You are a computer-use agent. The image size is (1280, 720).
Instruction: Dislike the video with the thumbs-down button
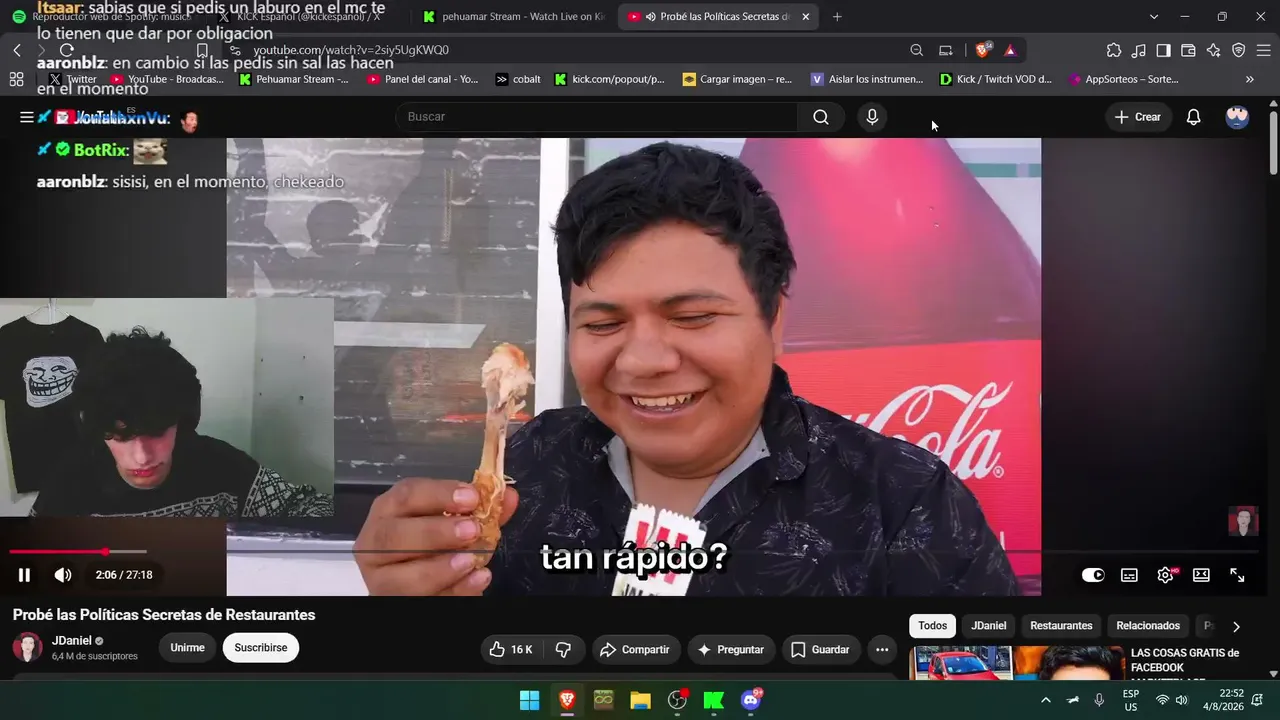[x=563, y=650]
